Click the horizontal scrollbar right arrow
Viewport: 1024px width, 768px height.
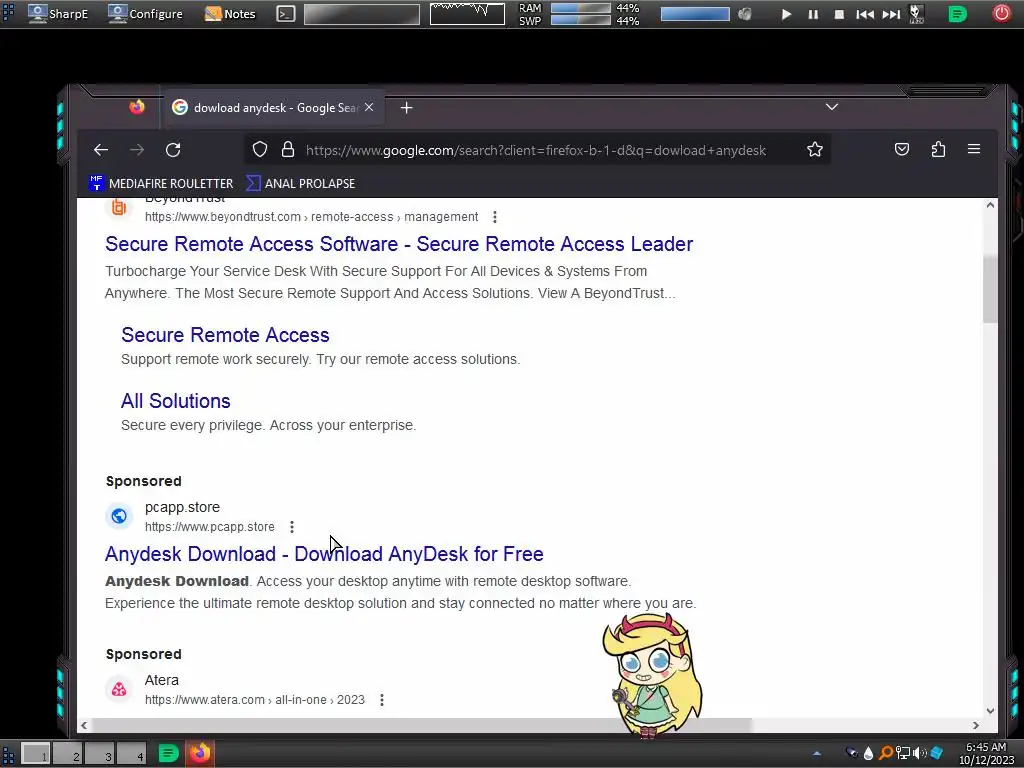(x=976, y=725)
